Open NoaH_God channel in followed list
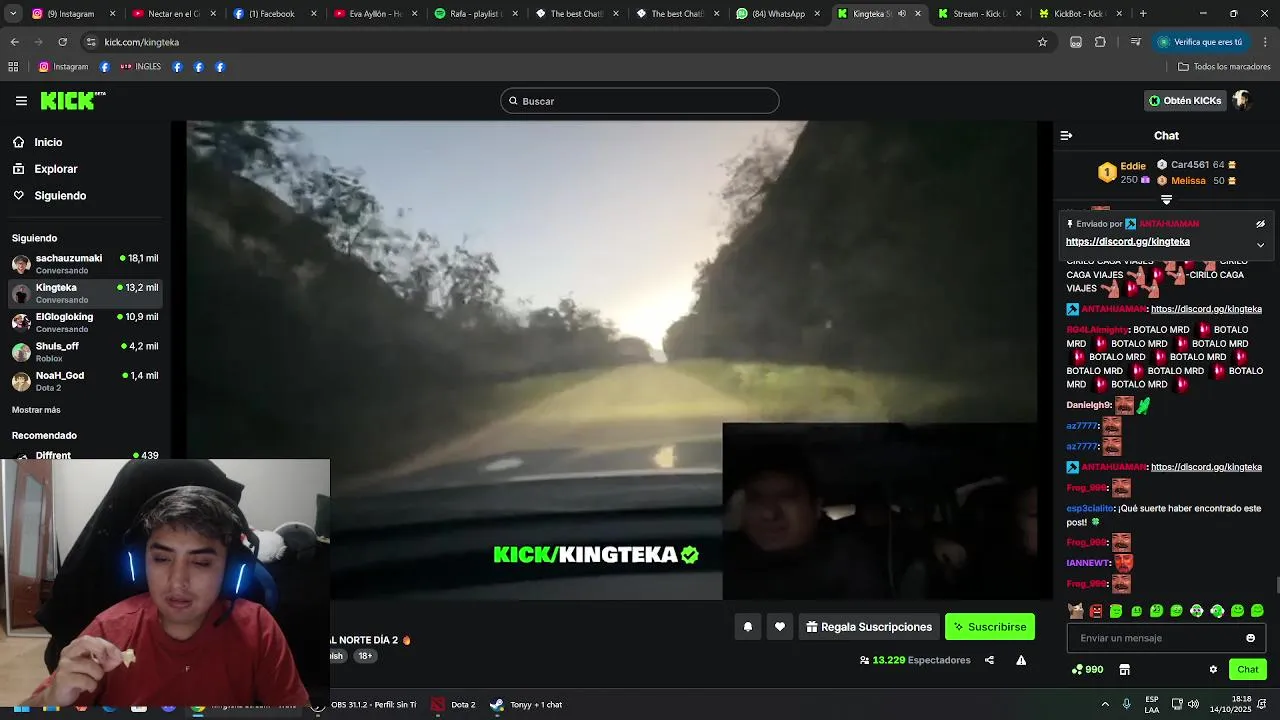 (x=85, y=381)
